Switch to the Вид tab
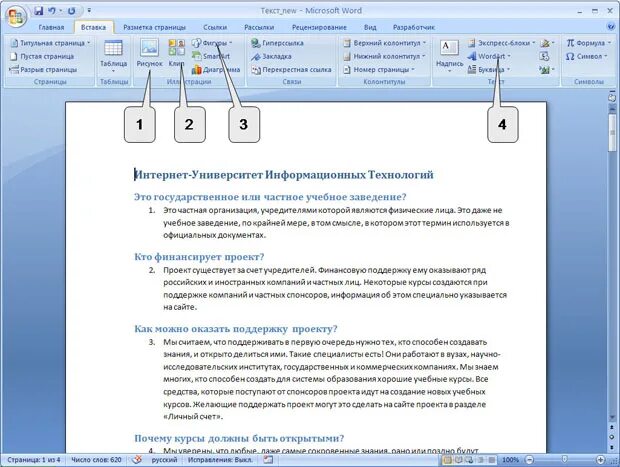 pyautogui.click(x=370, y=27)
